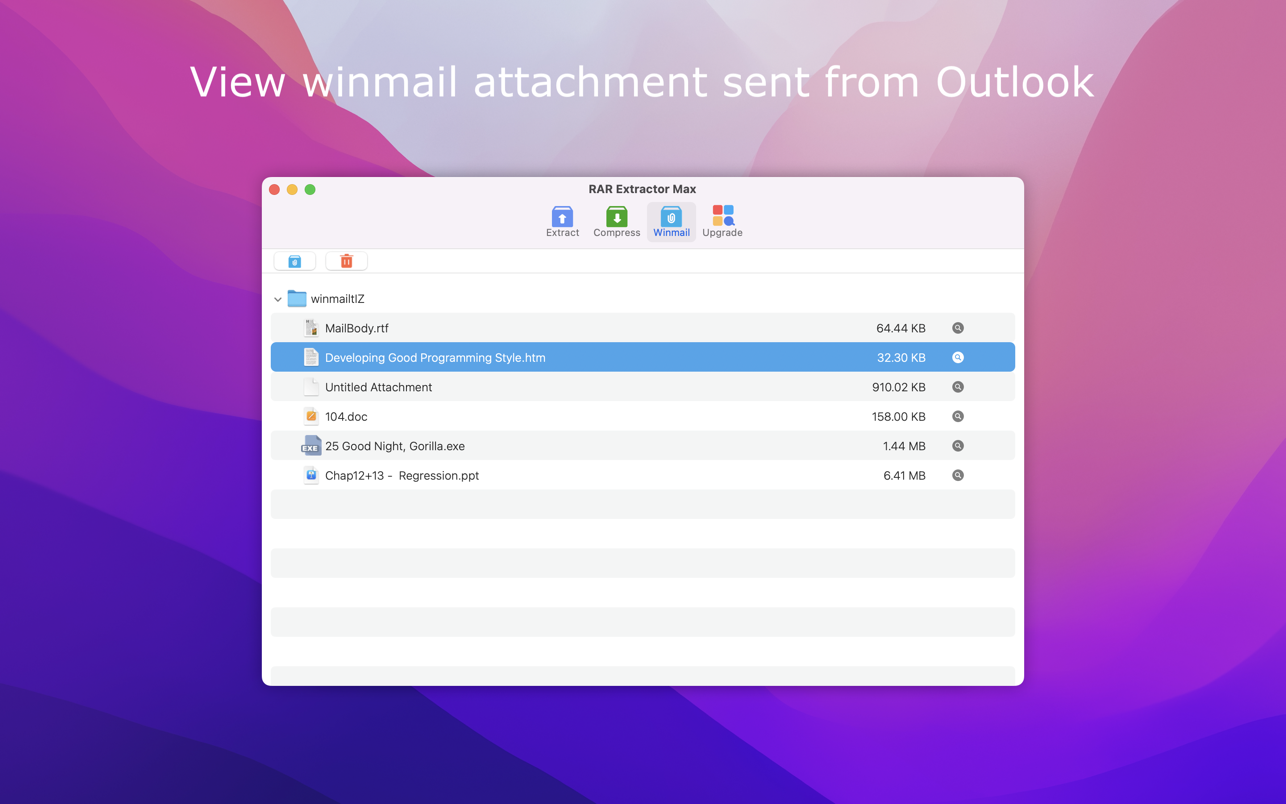Preview Untitled Attachment using magnifier icon
Viewport: 1286px width, 804px height.
tap(957, 387)
